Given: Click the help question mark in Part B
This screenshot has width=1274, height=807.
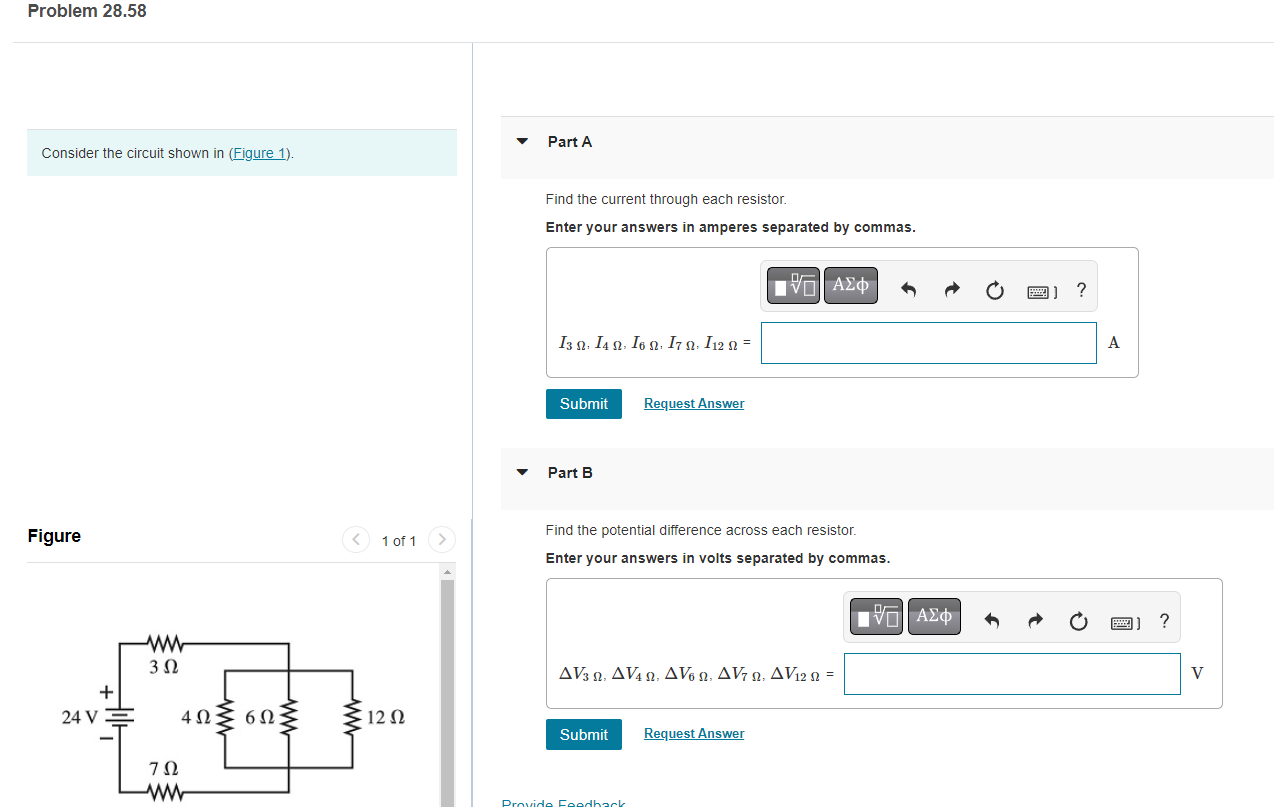Looking at the screenshot, I should click(x=1163, y=621).
